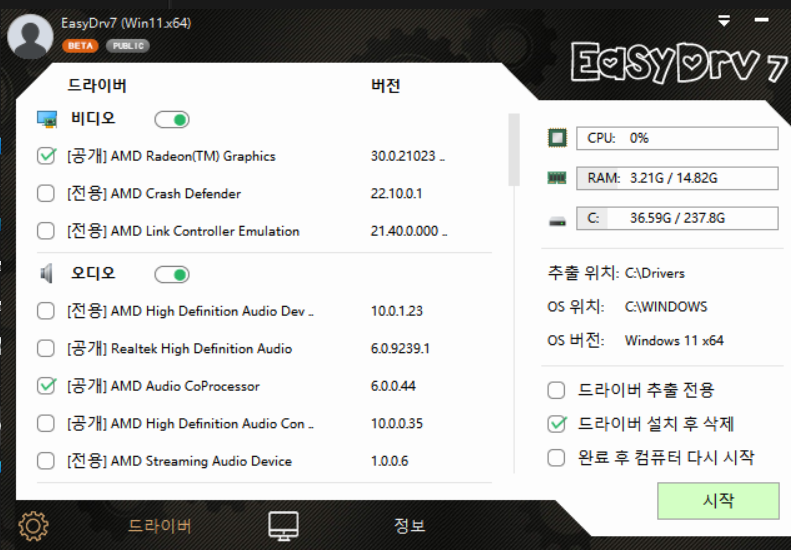The width and height of the screenshot is (791, 550).
Task: Uncheck AMD Radeon(TM) Graphics driver
Action: point(46,156)
